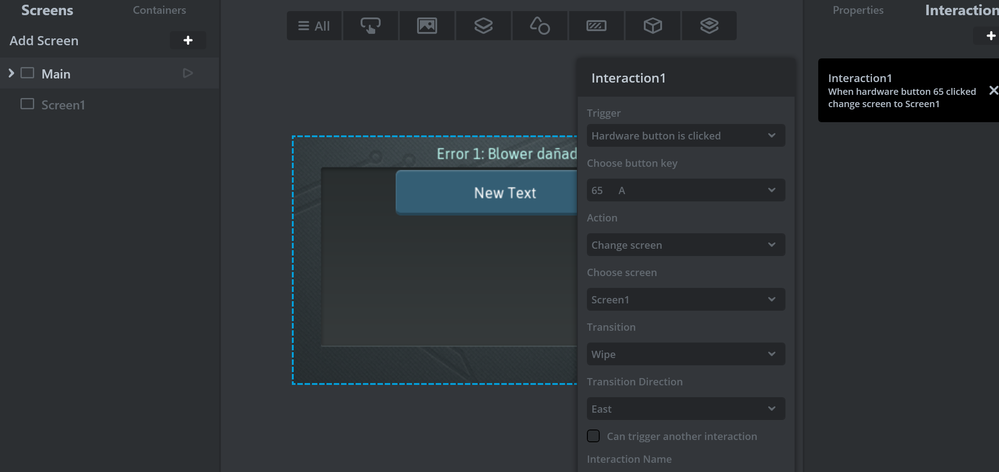999x472 pixels.
Task: Open the Containers widget category icon
Action: point(484,26)
